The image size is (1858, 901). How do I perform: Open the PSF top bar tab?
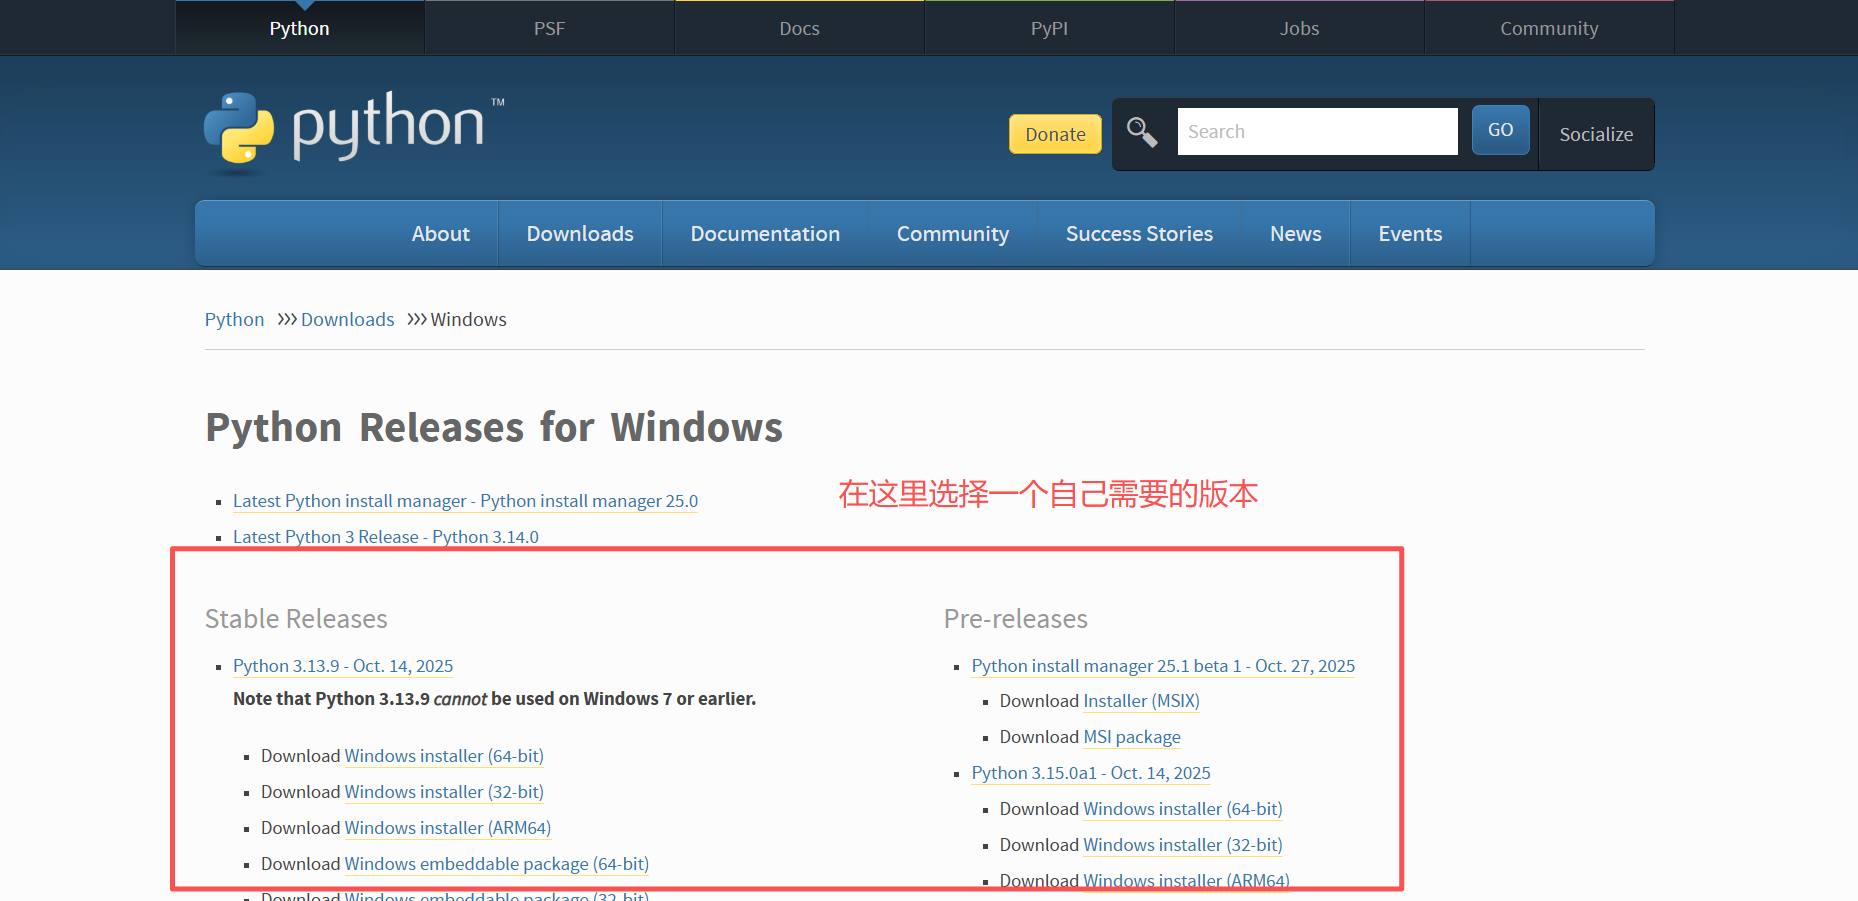549,28
